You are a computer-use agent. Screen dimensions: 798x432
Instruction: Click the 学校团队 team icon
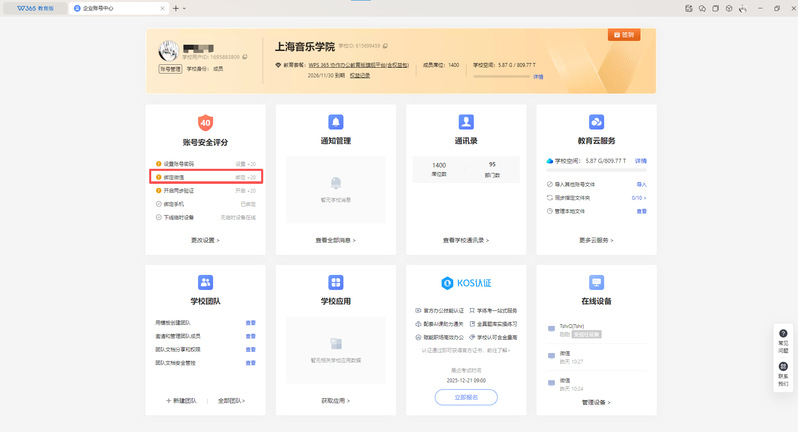[205, 282]
